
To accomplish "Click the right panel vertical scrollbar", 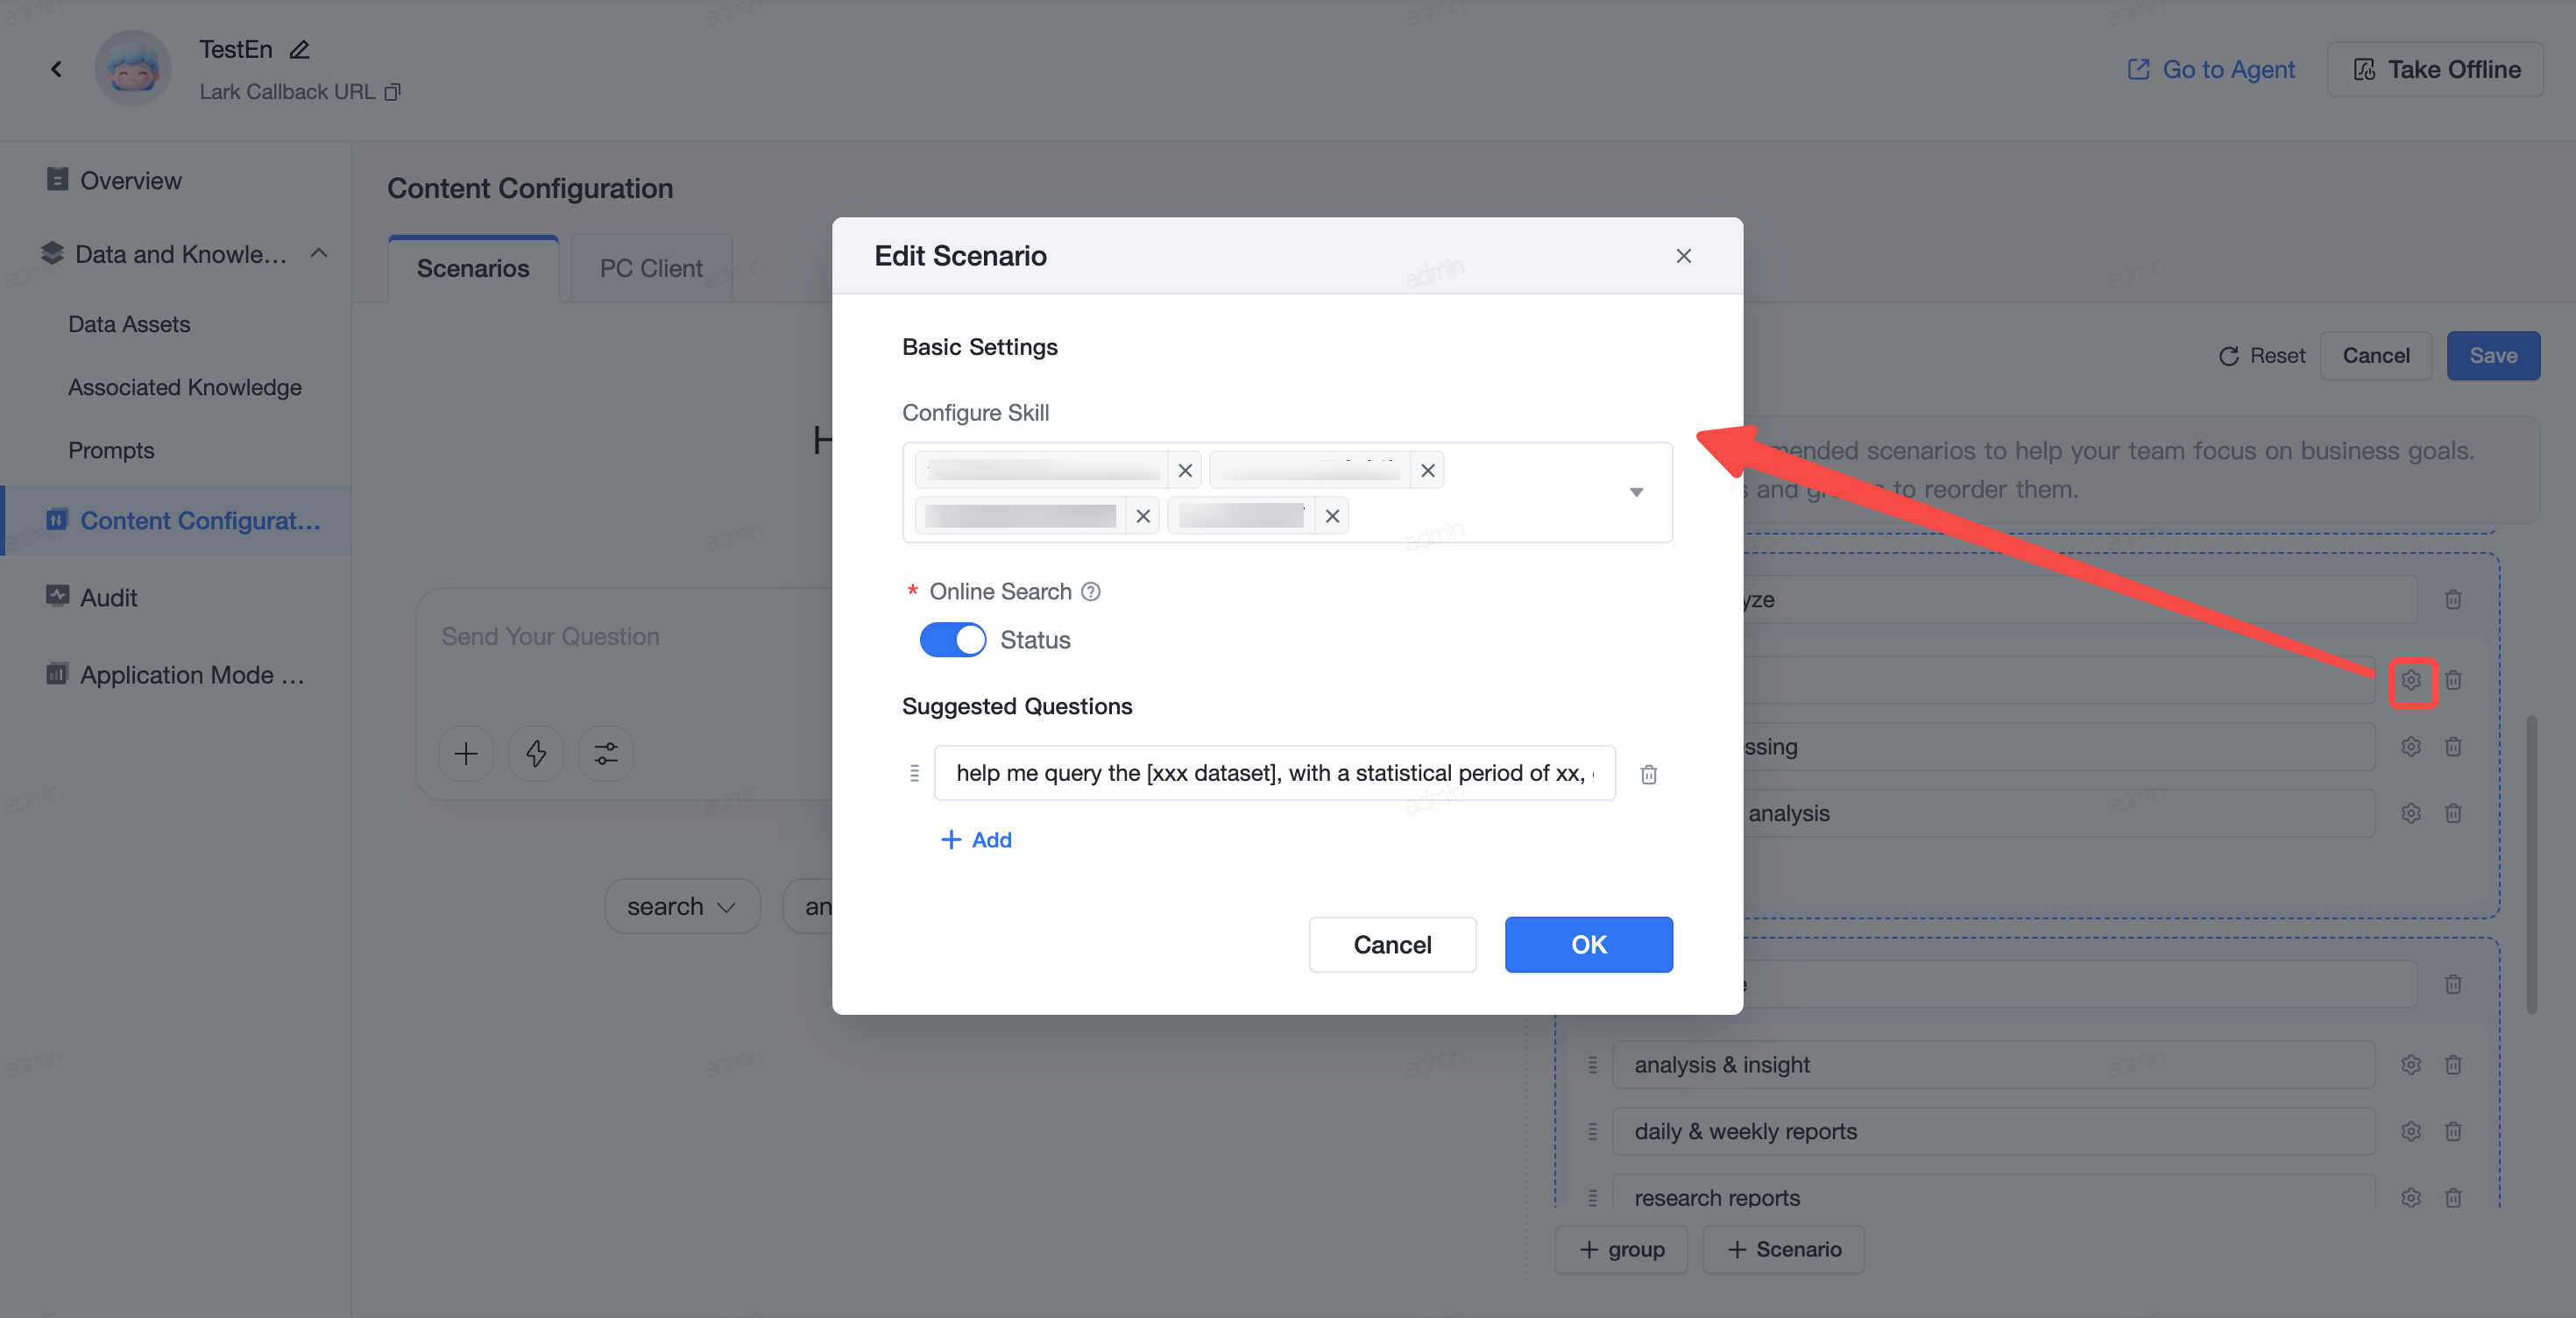I will coord(2531,865).
